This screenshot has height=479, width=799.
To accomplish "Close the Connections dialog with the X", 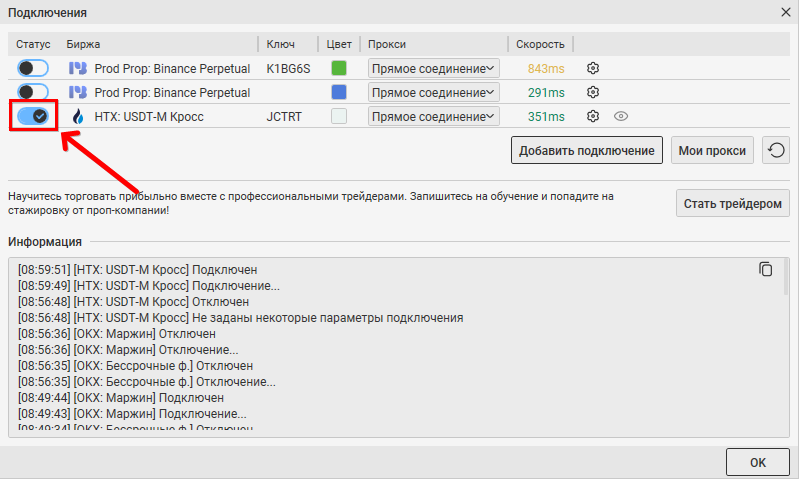I will point(784,12).
